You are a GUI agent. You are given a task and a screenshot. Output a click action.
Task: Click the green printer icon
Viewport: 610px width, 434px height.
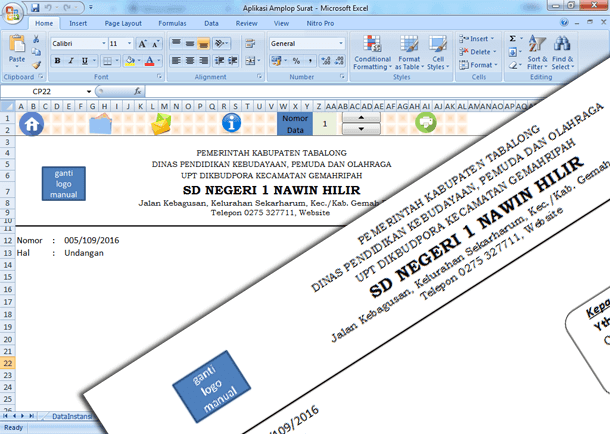(426, 122)
